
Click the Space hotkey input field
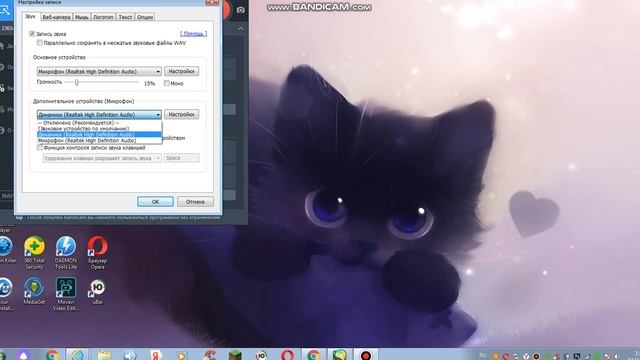pyautogui.click(x=182, y=158)
